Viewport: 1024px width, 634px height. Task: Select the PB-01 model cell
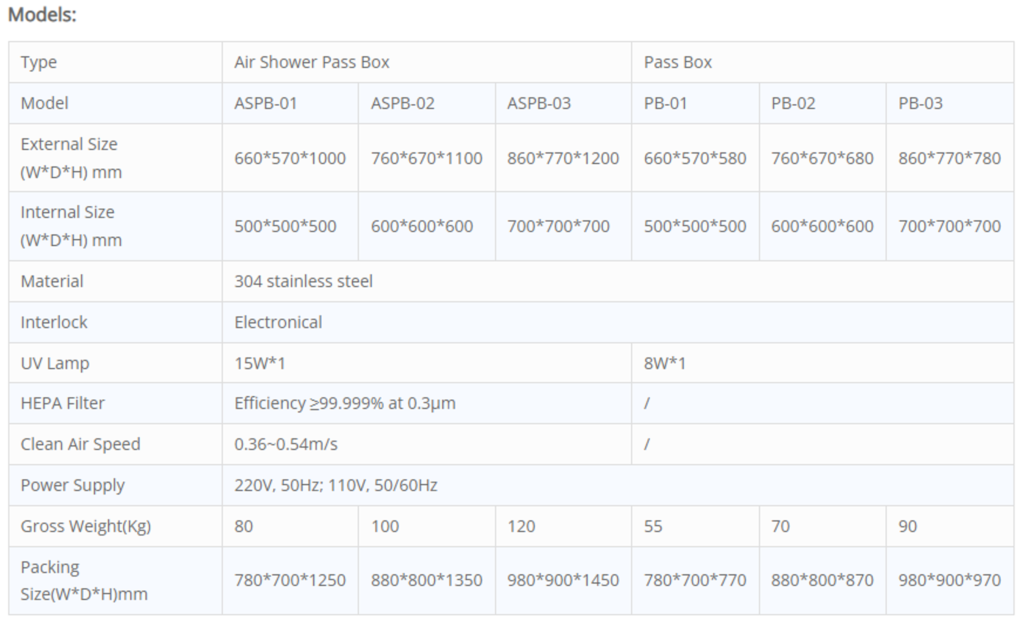[x=695, y=103]
